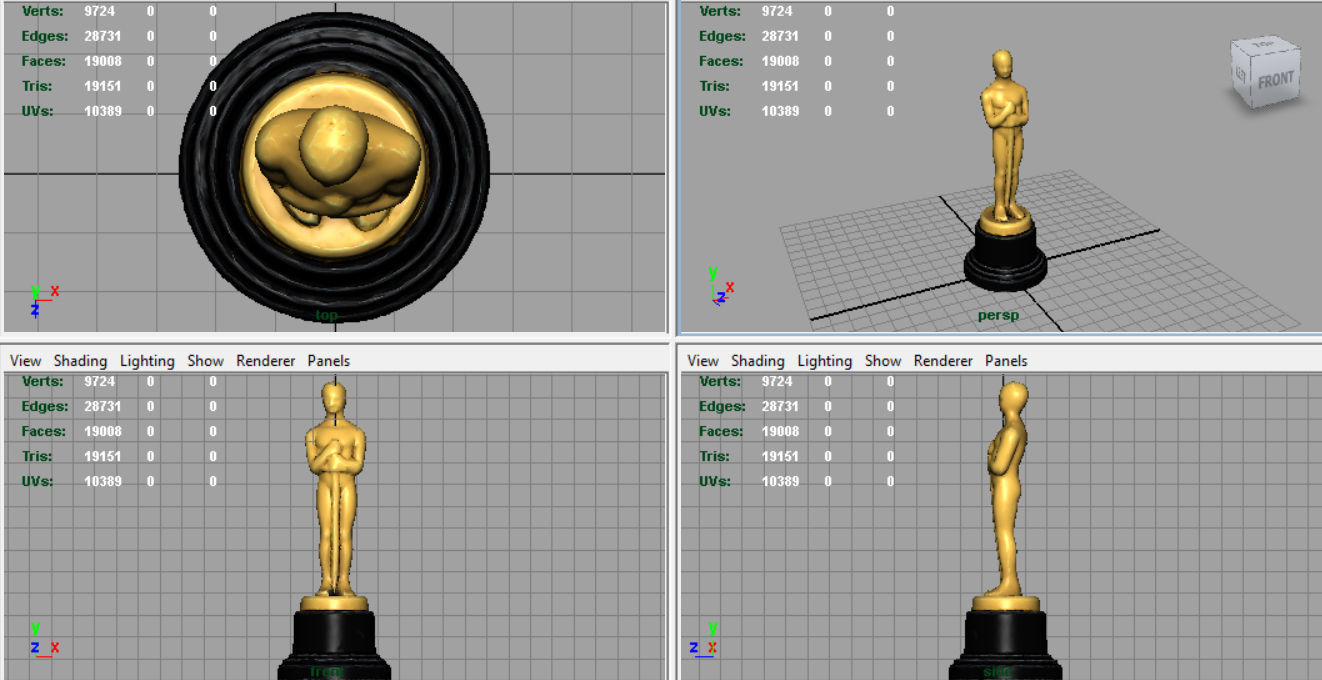Click the FRONT face of the view cube
This screenshot has height=680, width=1322.
(1276, 81)
